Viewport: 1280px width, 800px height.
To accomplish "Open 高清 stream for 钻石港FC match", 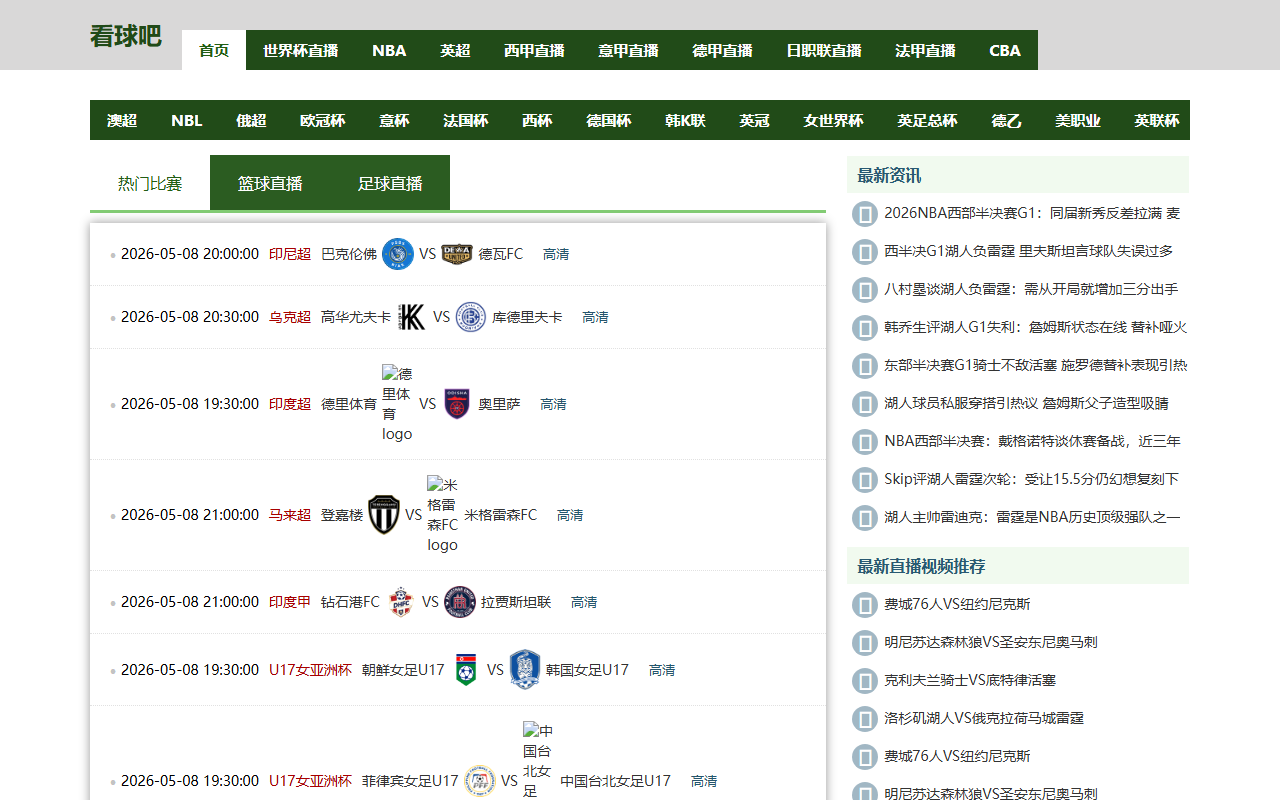I will coord(584,602).
